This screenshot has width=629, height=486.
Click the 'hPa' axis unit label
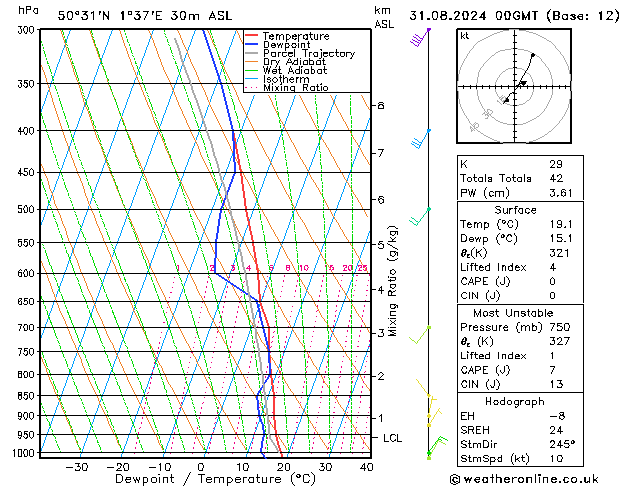click(x=28, y=10)
